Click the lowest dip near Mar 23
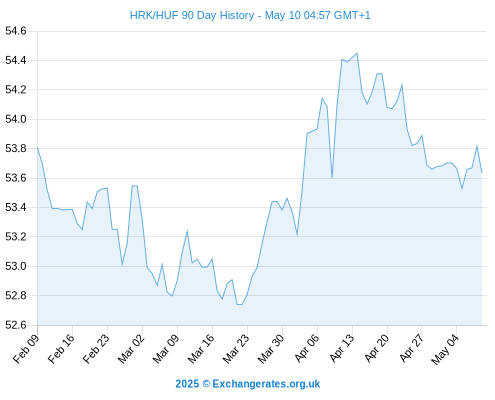Image resolution: width=495 pixels, height=400 pixels. pyautogui.click(x=239, y=304)
